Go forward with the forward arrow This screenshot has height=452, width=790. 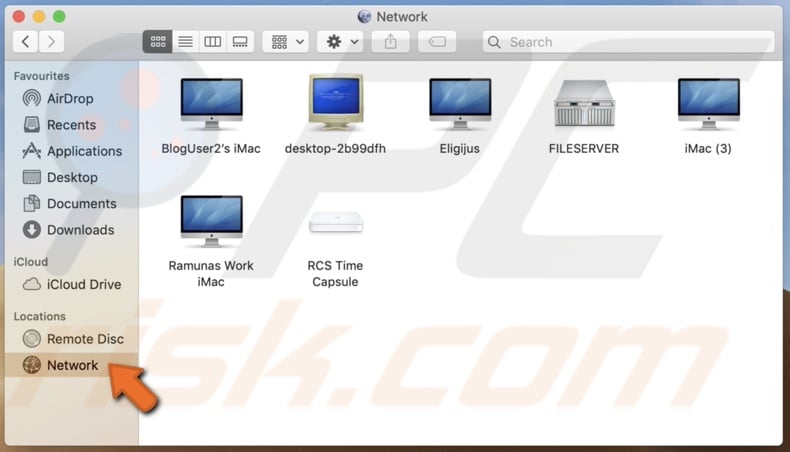click(x=51, y=42)
